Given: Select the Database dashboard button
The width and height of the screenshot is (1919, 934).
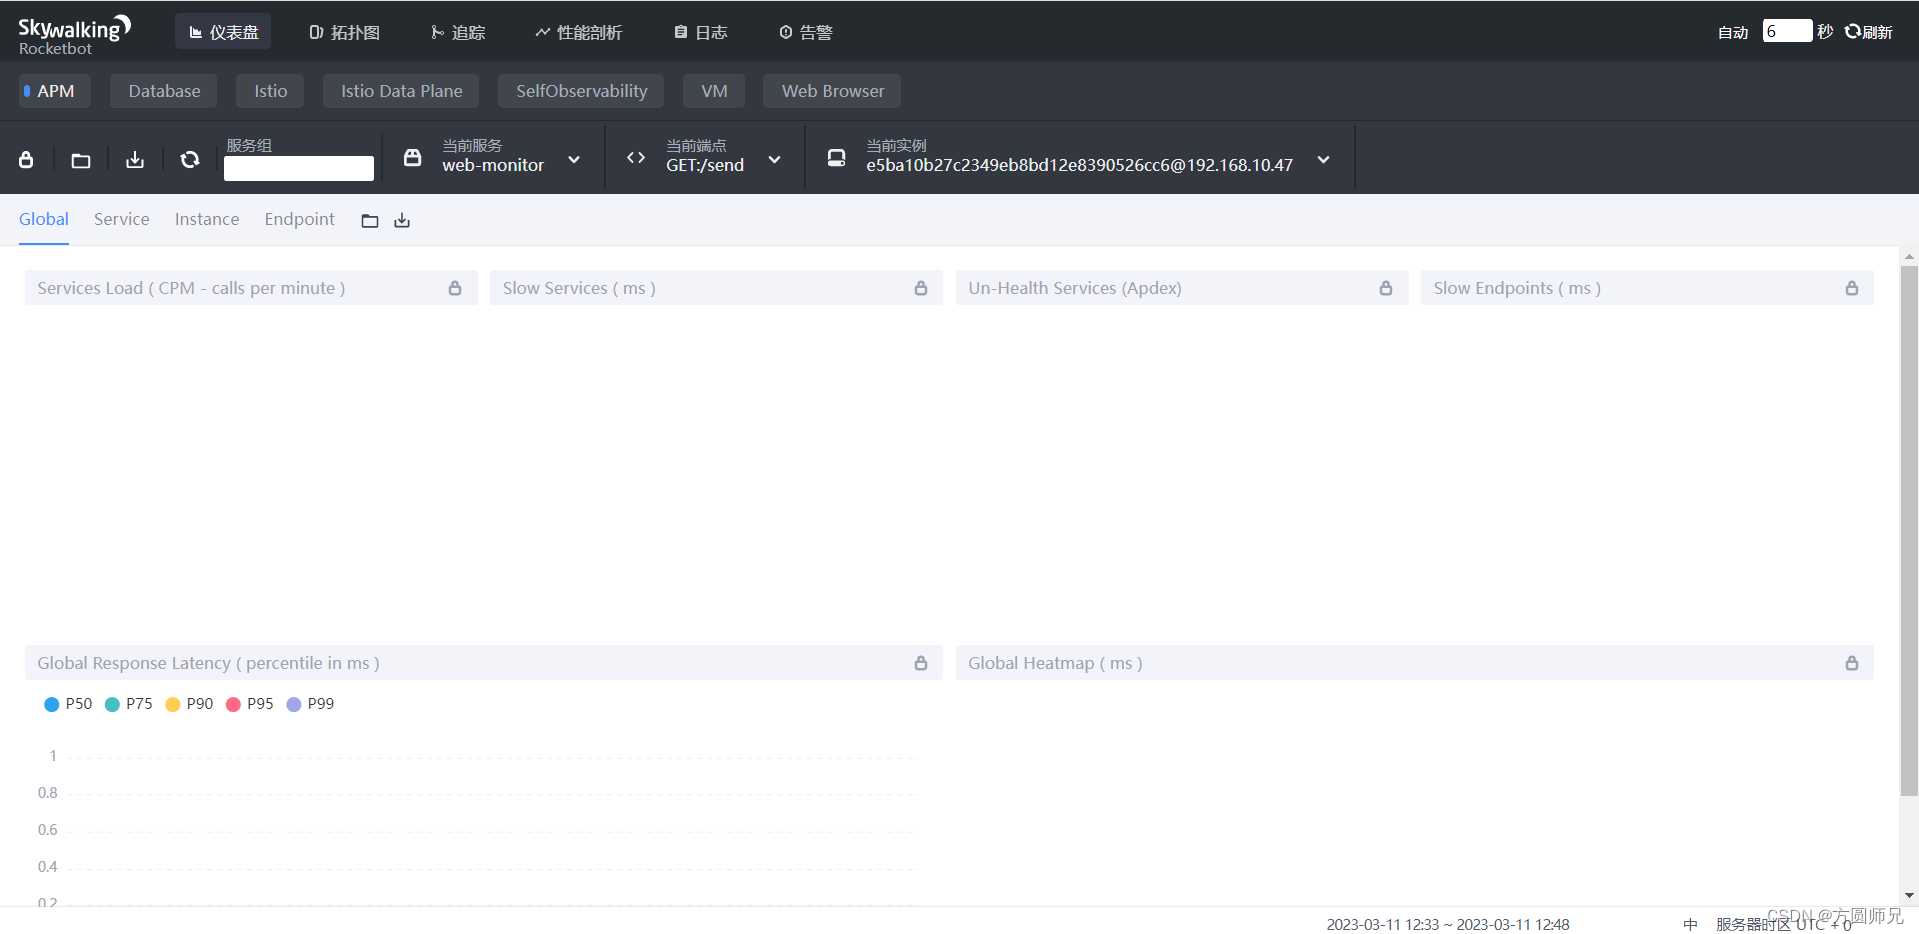Looking at the screenshot, I should pyautogui.click(x=164, y=91).
